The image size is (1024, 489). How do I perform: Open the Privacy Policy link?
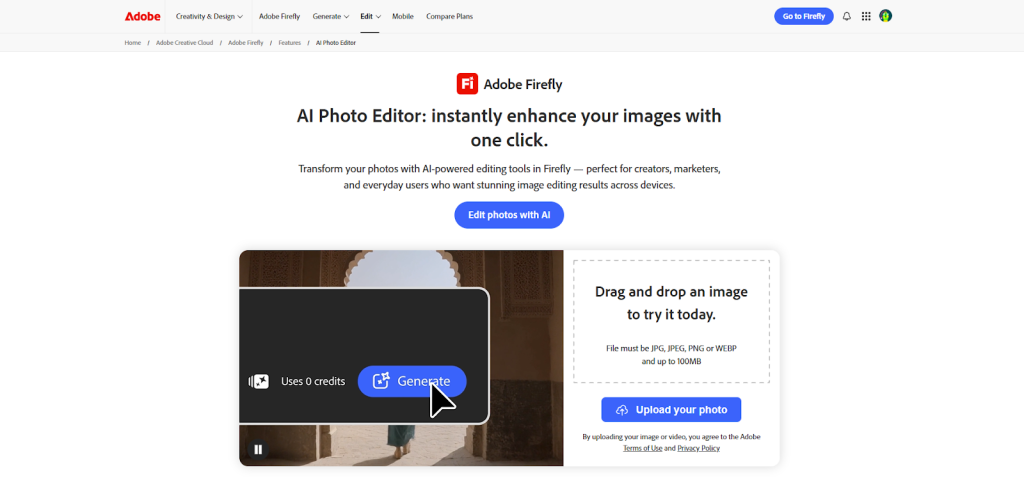698,448
